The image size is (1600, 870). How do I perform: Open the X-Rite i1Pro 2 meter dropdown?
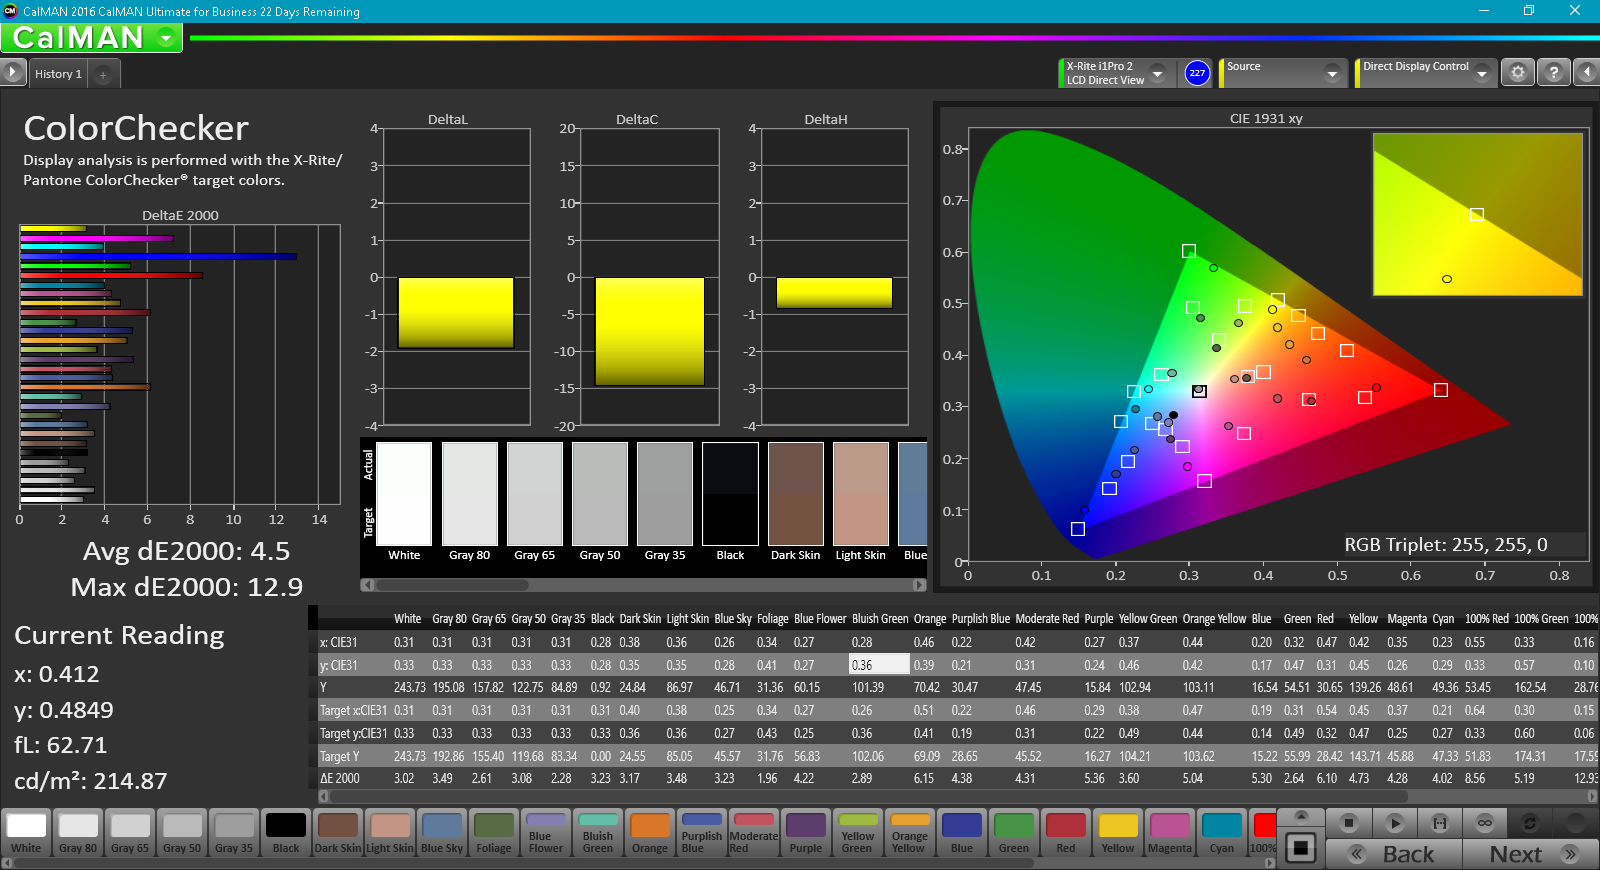coord(1157,73)
